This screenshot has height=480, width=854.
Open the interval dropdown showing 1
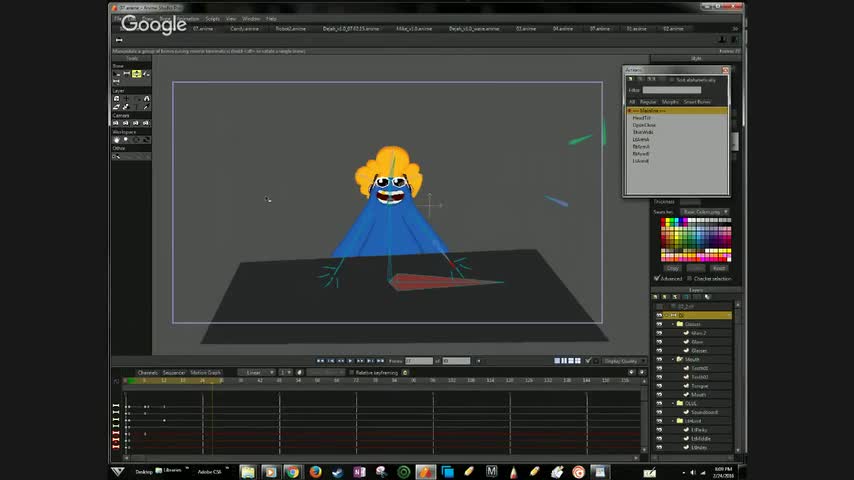285,373
